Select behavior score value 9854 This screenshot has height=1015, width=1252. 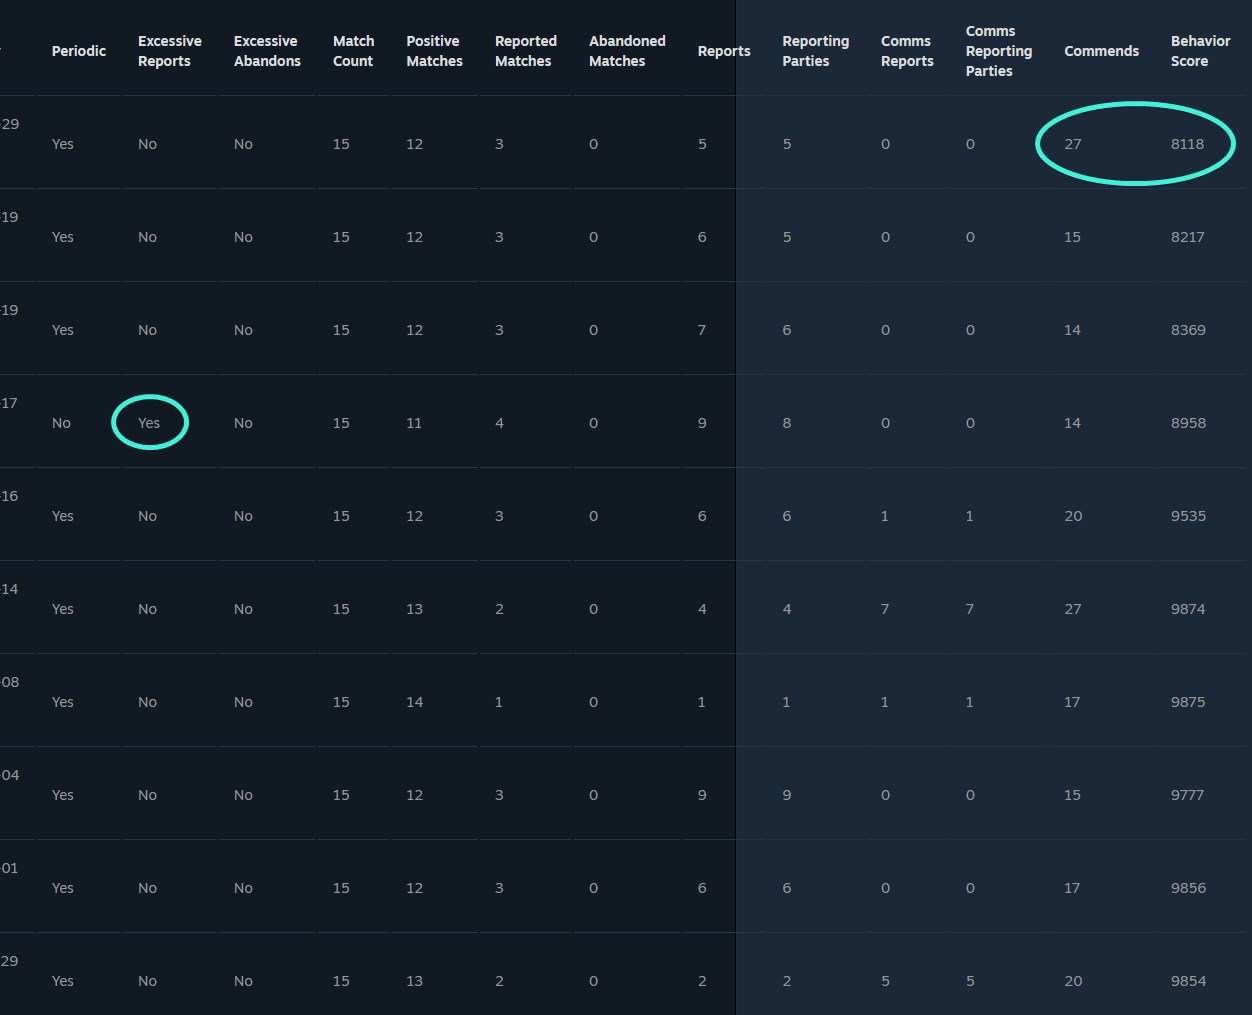tap(1188, 981)
